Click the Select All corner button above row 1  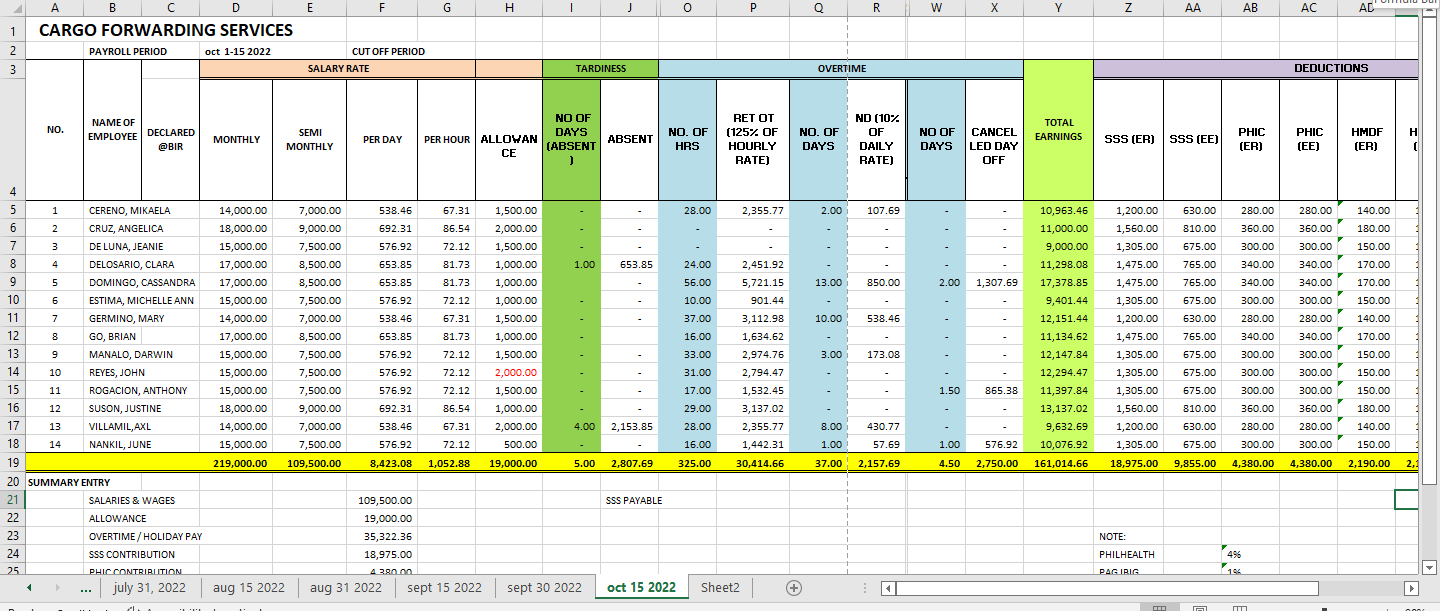14,8
